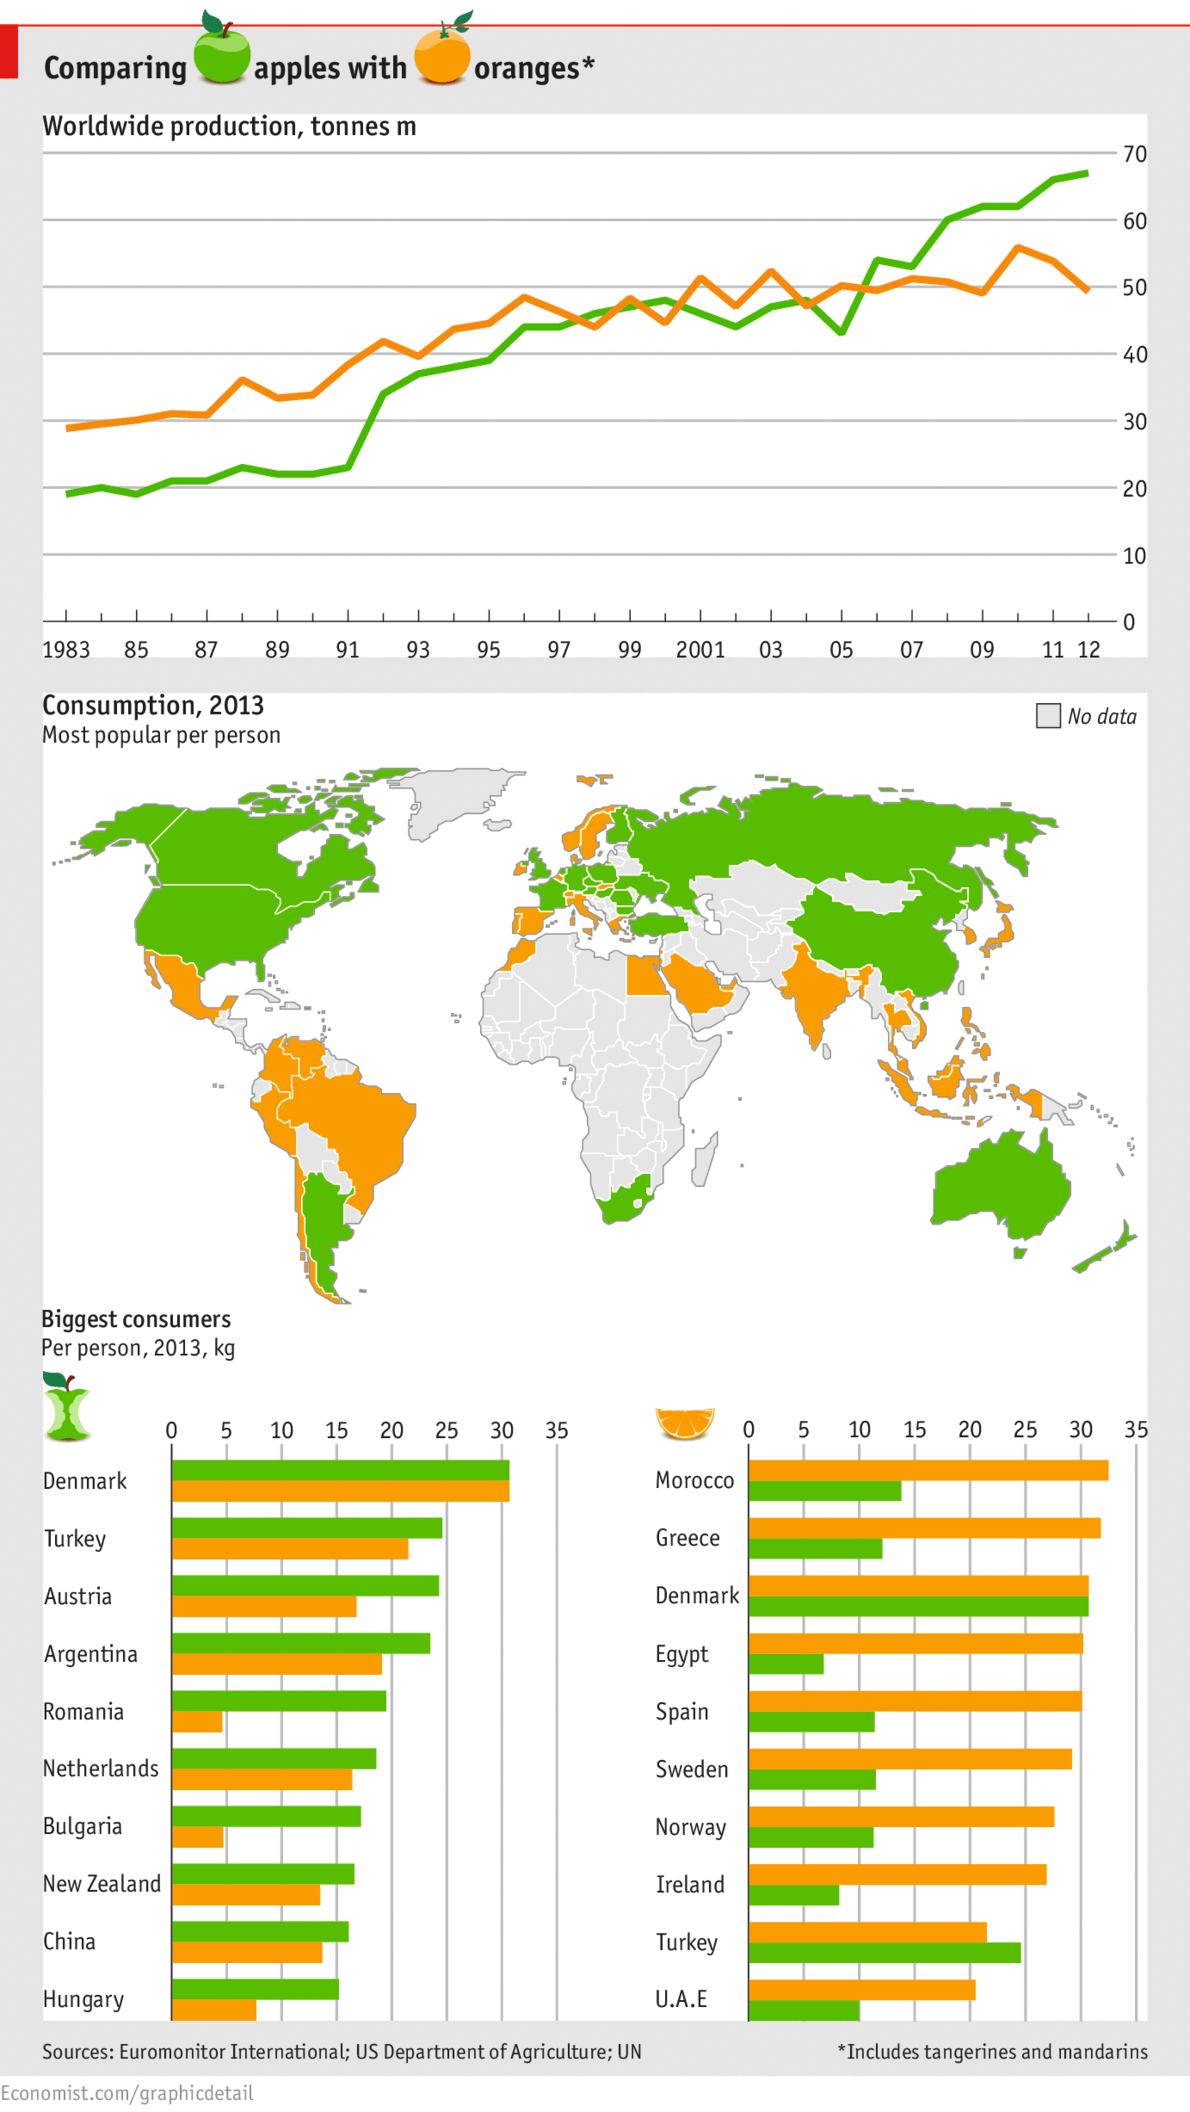Click Denmark label in the orange consumers chart
The height and width of the screenshot is (2112, 1190).
698,1596
